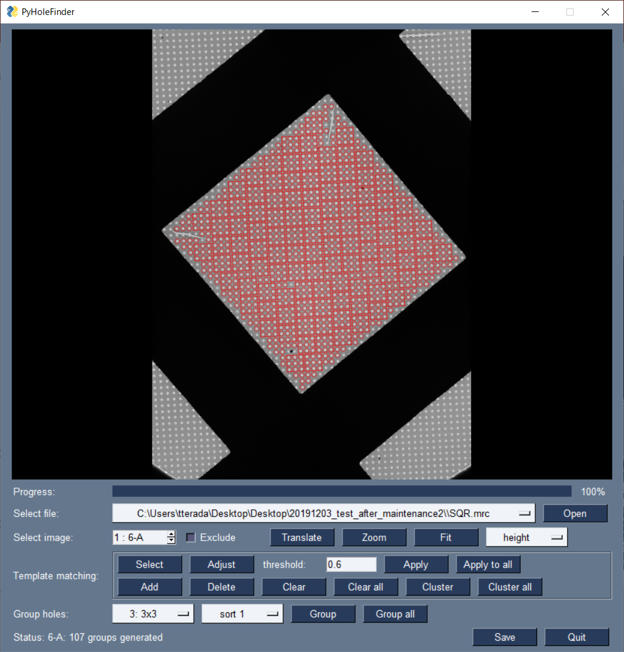Click the Group all button
Image resolution: width=624 pixels, height=652 pixels.
pos(395,614)
